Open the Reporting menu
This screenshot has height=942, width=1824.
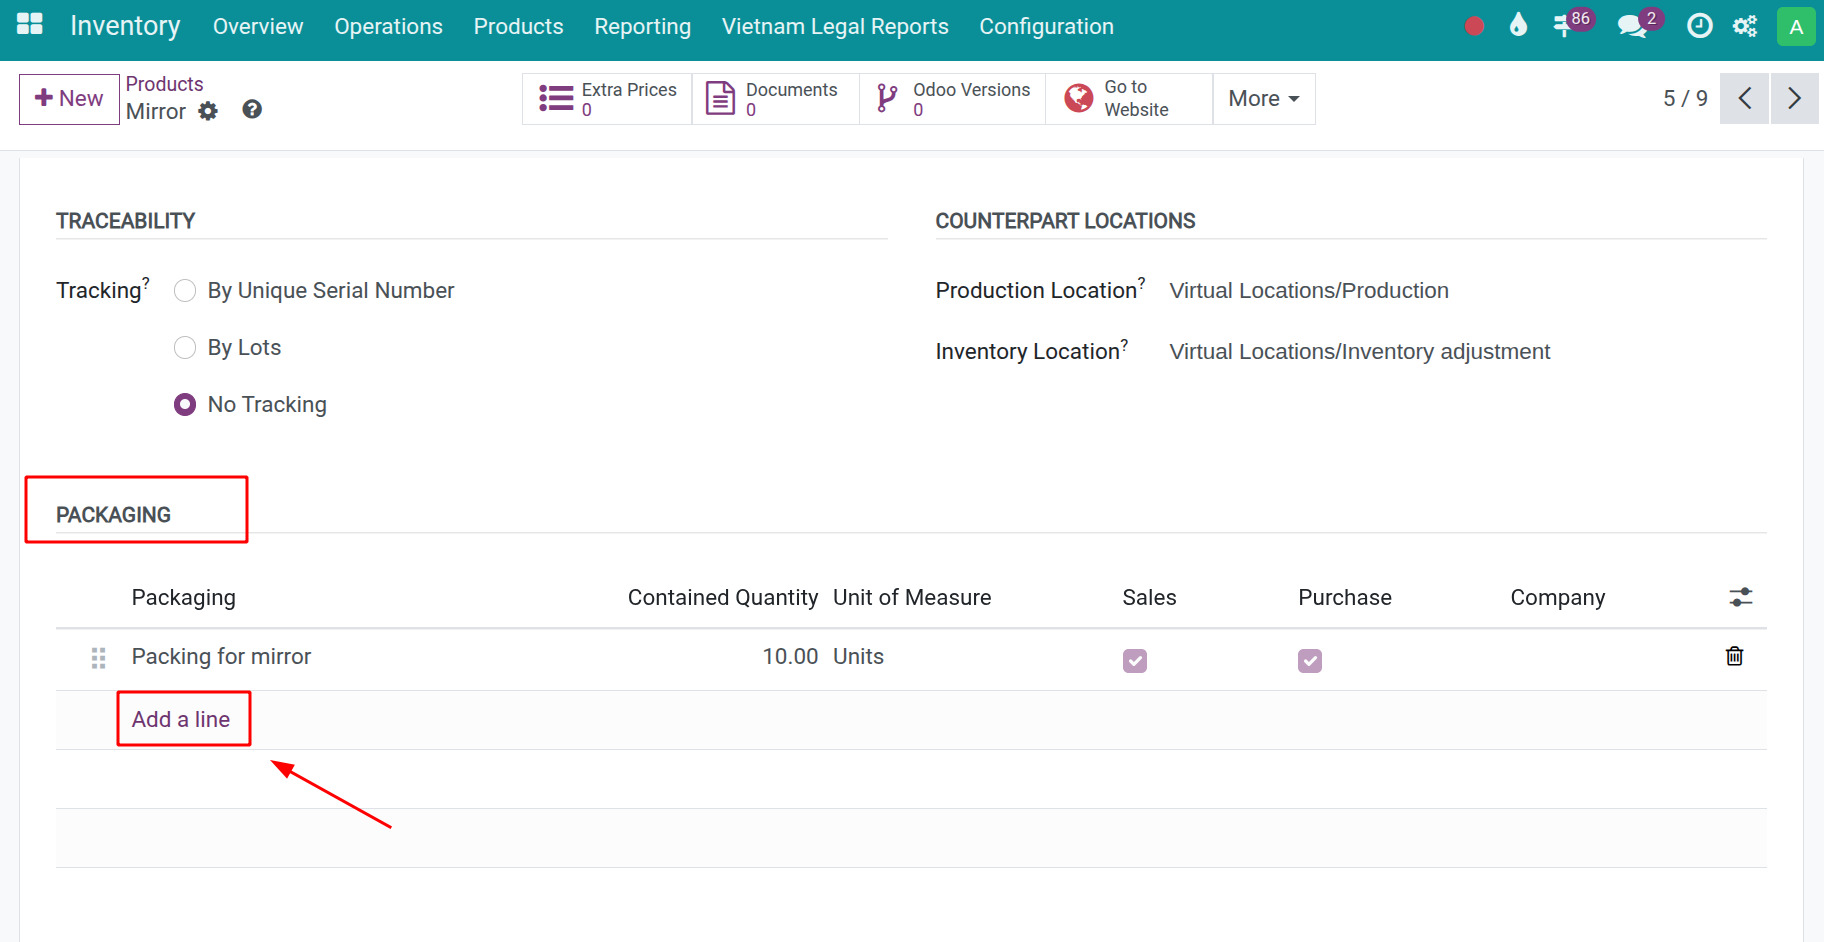coord(642,27)
